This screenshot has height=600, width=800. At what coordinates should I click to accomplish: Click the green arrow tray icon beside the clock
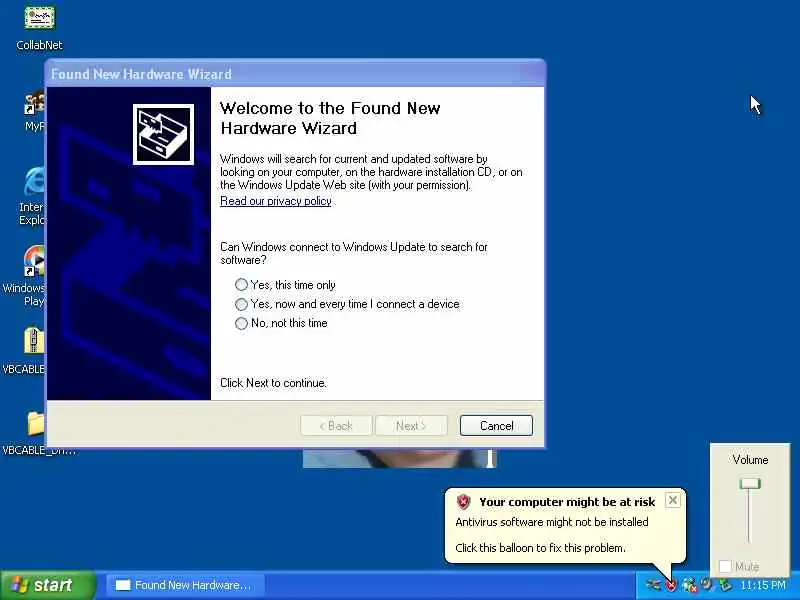coord(724,585)
